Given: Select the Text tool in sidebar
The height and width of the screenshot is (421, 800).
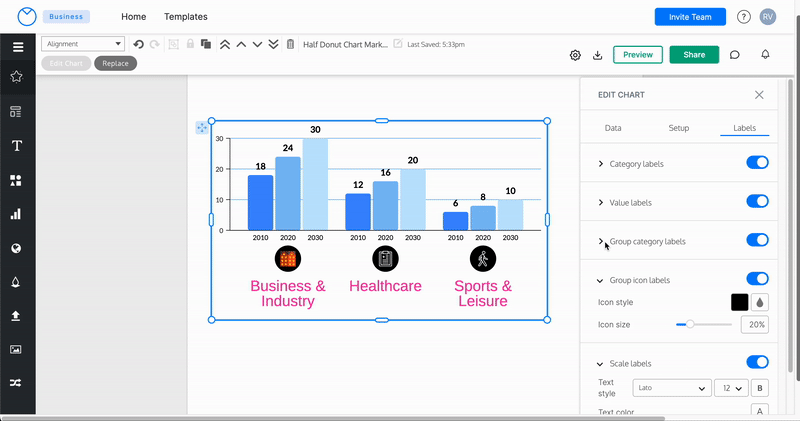Looking at the screenshot, I should pyautogui.click(x=17, y=146).
